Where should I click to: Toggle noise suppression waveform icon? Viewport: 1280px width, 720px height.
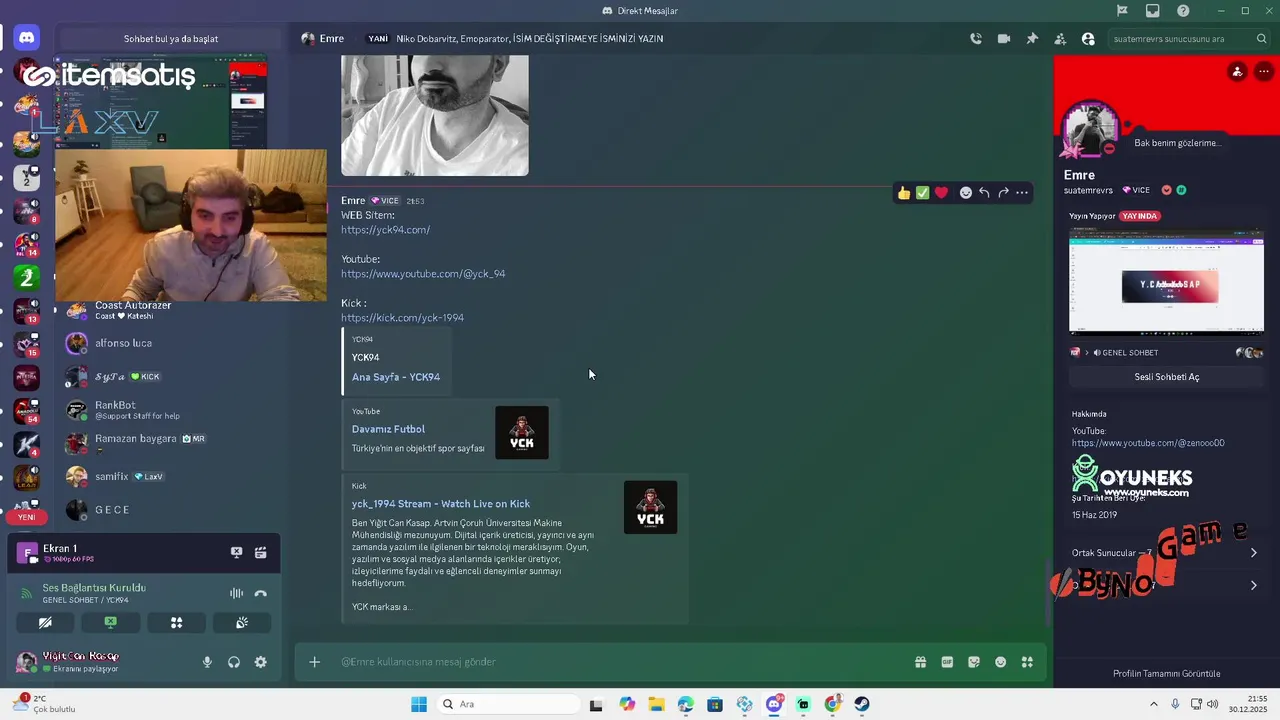coord(236,593)
